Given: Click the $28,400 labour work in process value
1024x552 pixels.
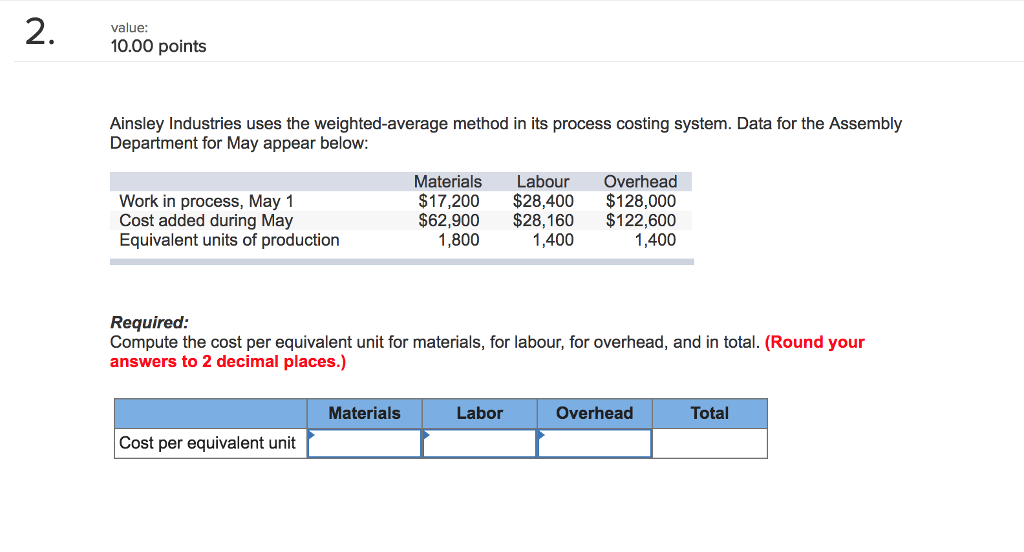Looking at the screenshot, I should (543, 201).
